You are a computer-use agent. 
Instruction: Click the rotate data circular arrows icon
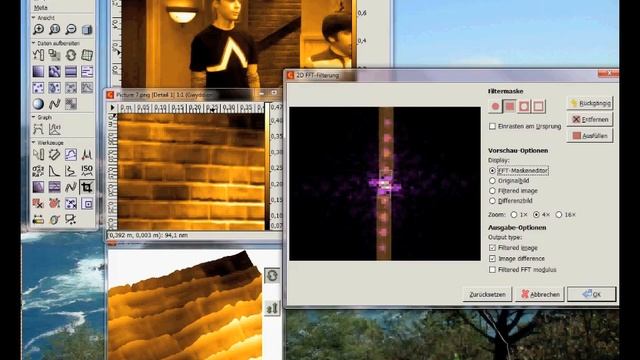[x=71, y=55]
